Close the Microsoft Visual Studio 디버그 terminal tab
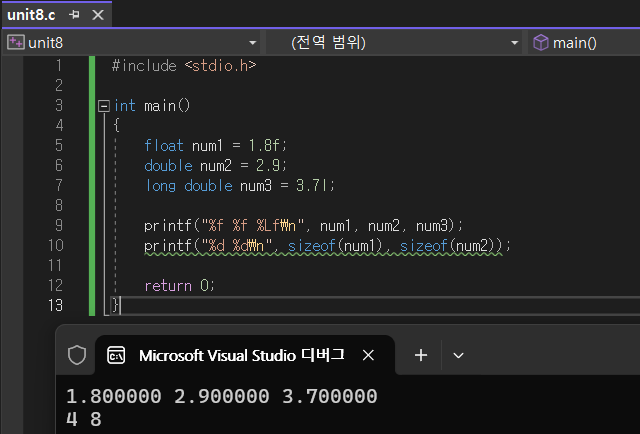 coord(368,355)
